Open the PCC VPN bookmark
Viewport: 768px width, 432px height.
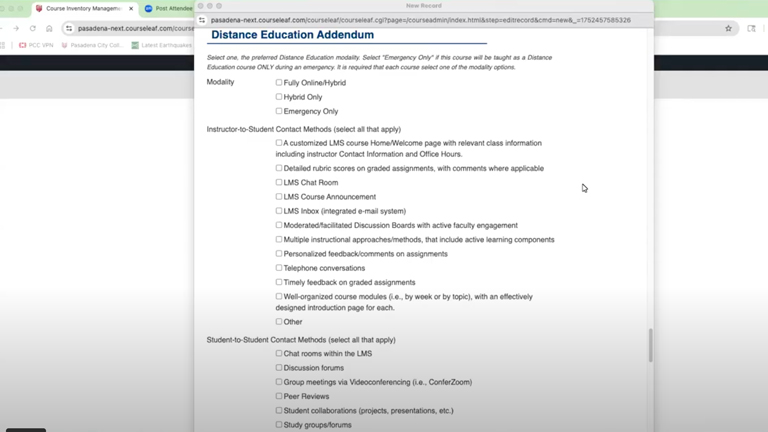(x=36, y=45)
